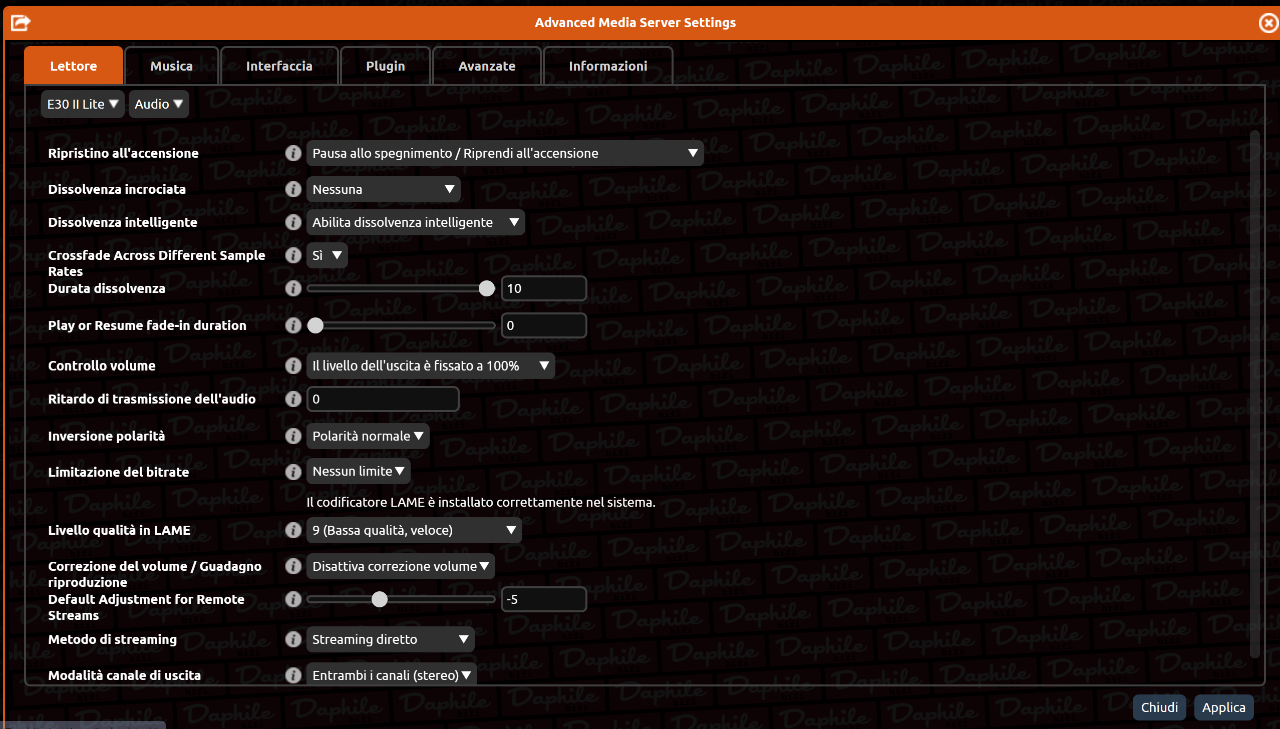Show info for Inversione polarità
The image size is (1280, 729).
tap(293, 436)
